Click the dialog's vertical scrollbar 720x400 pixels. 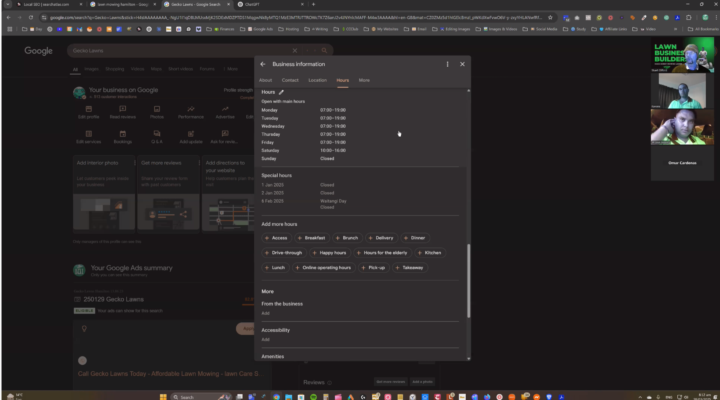click(x=468, y=281)
